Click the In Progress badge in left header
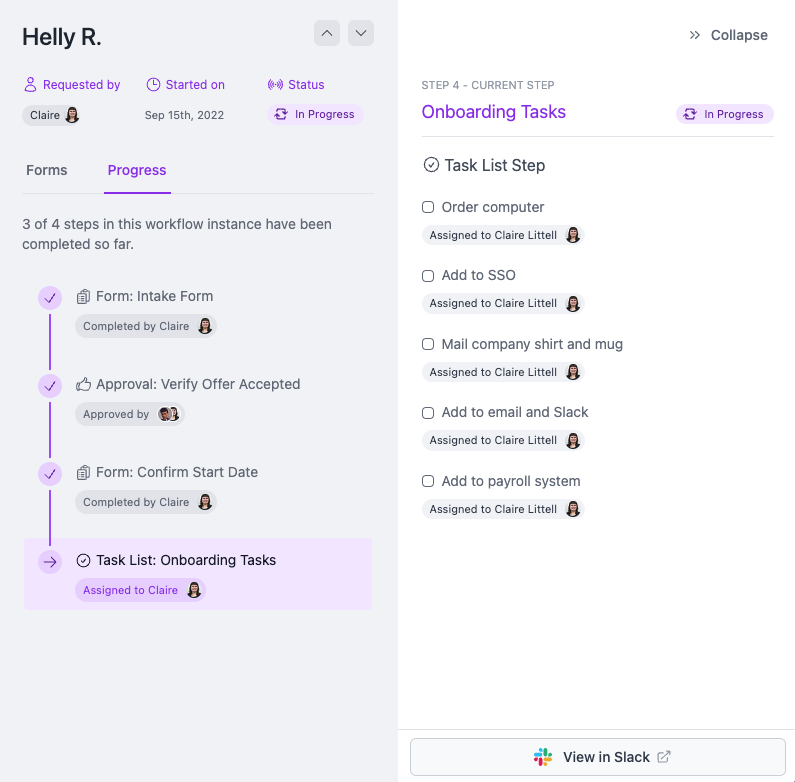 pyautogui.click(x=315, y=114)
